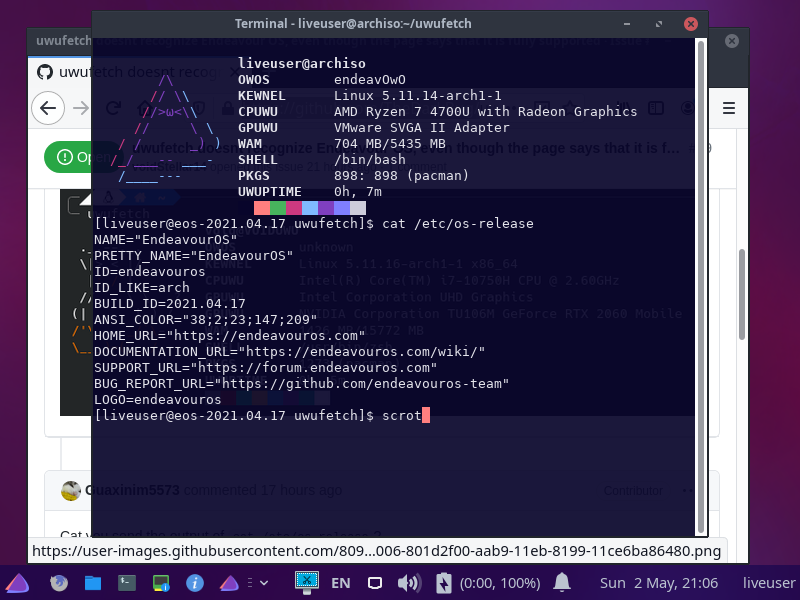Switch the EN keyboard layout

340,582
